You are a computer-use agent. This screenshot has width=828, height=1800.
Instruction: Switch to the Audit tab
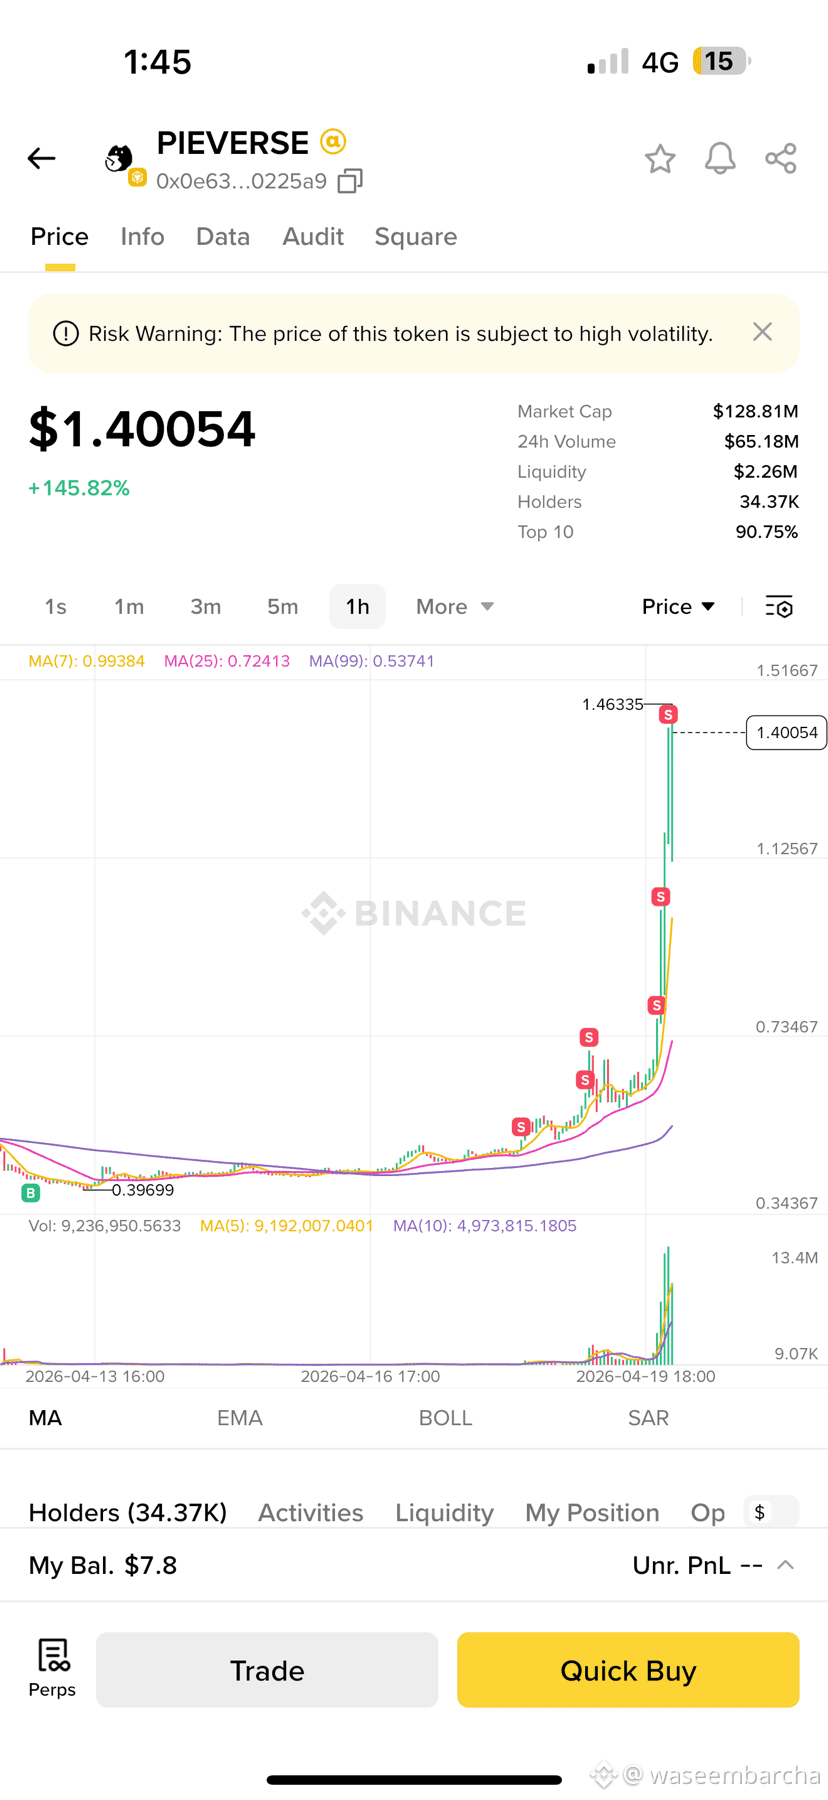(x=313, y=237)
